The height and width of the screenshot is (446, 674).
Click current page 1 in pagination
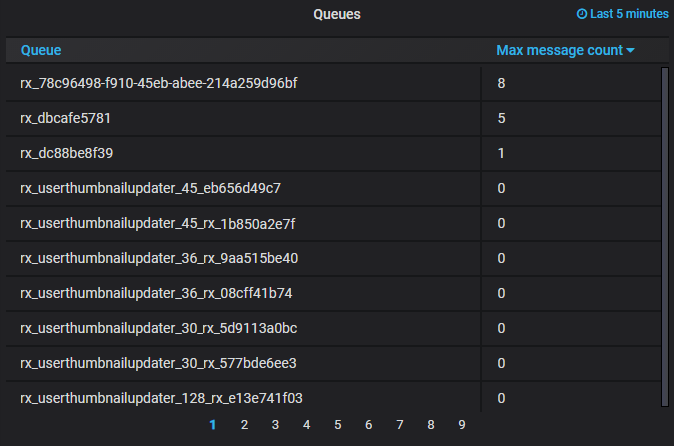click(213, 425)
